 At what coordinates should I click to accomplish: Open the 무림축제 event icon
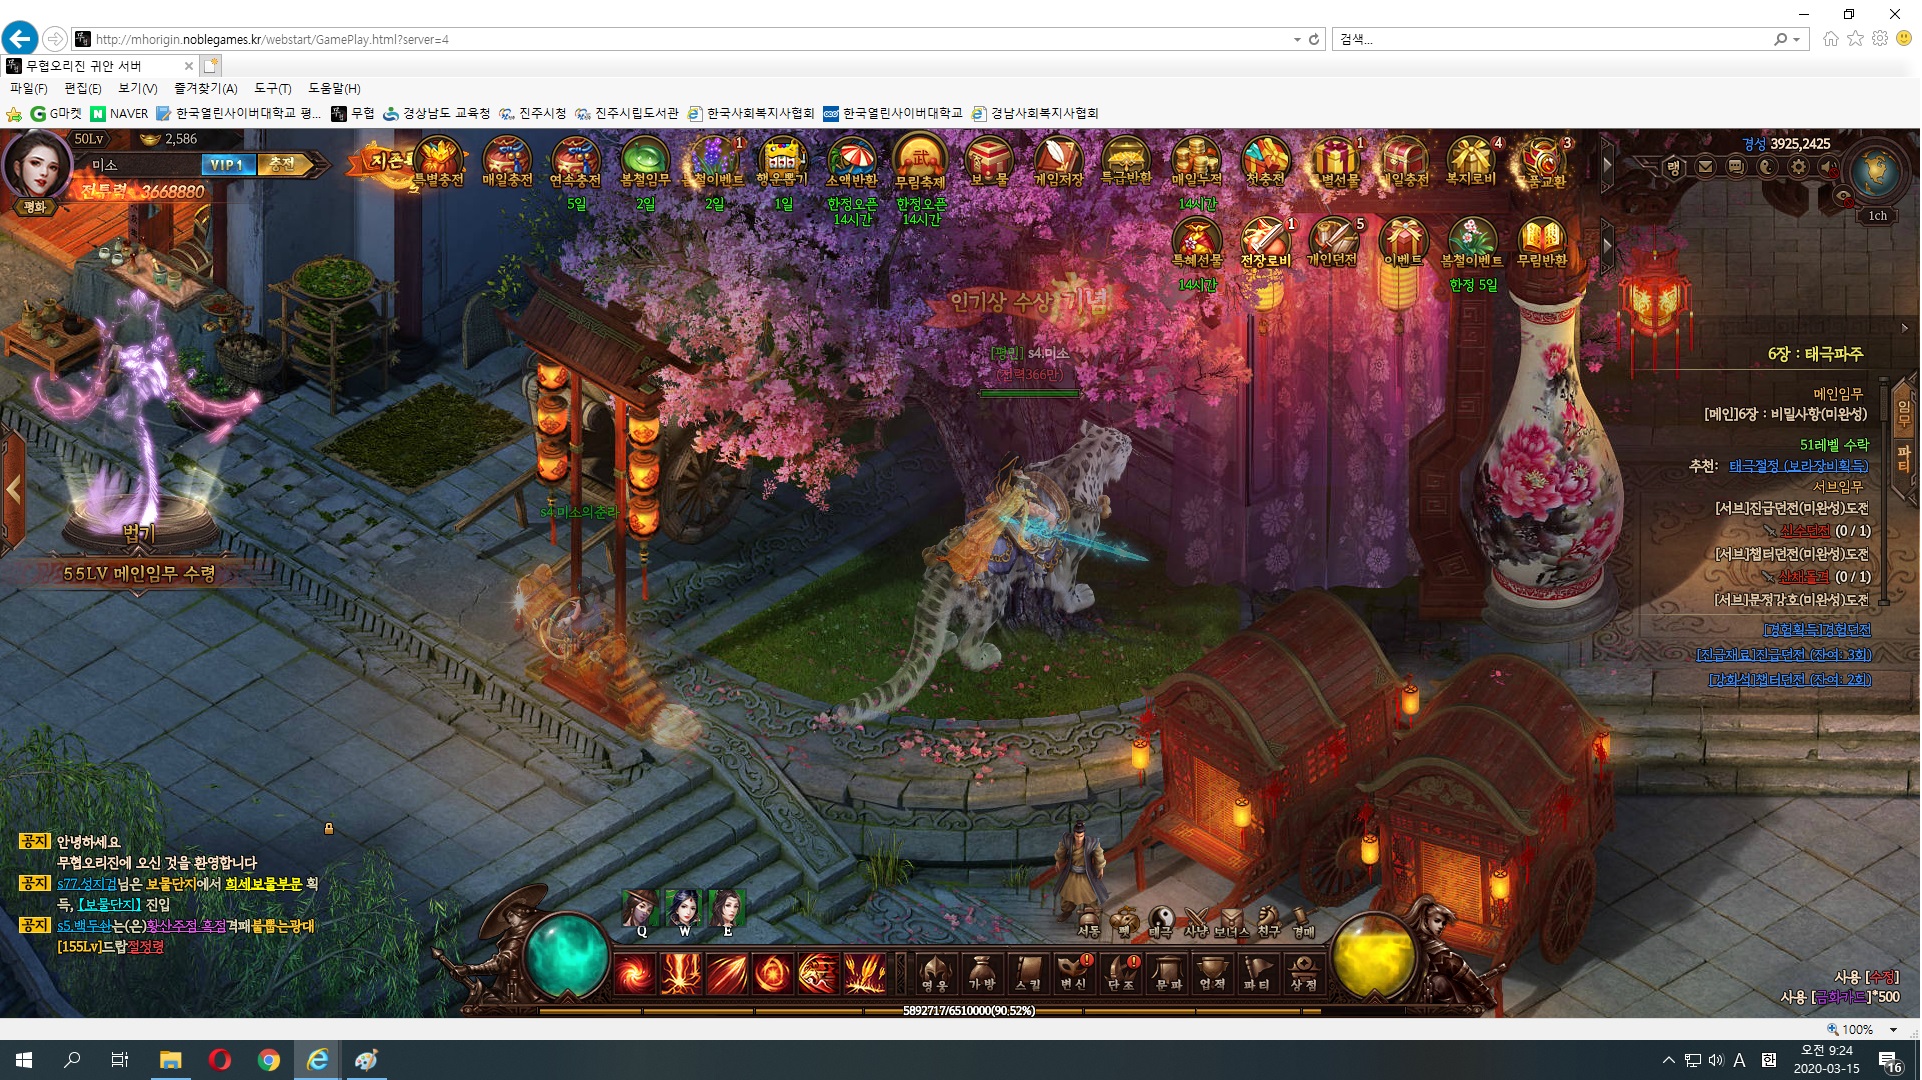[920, 163]
